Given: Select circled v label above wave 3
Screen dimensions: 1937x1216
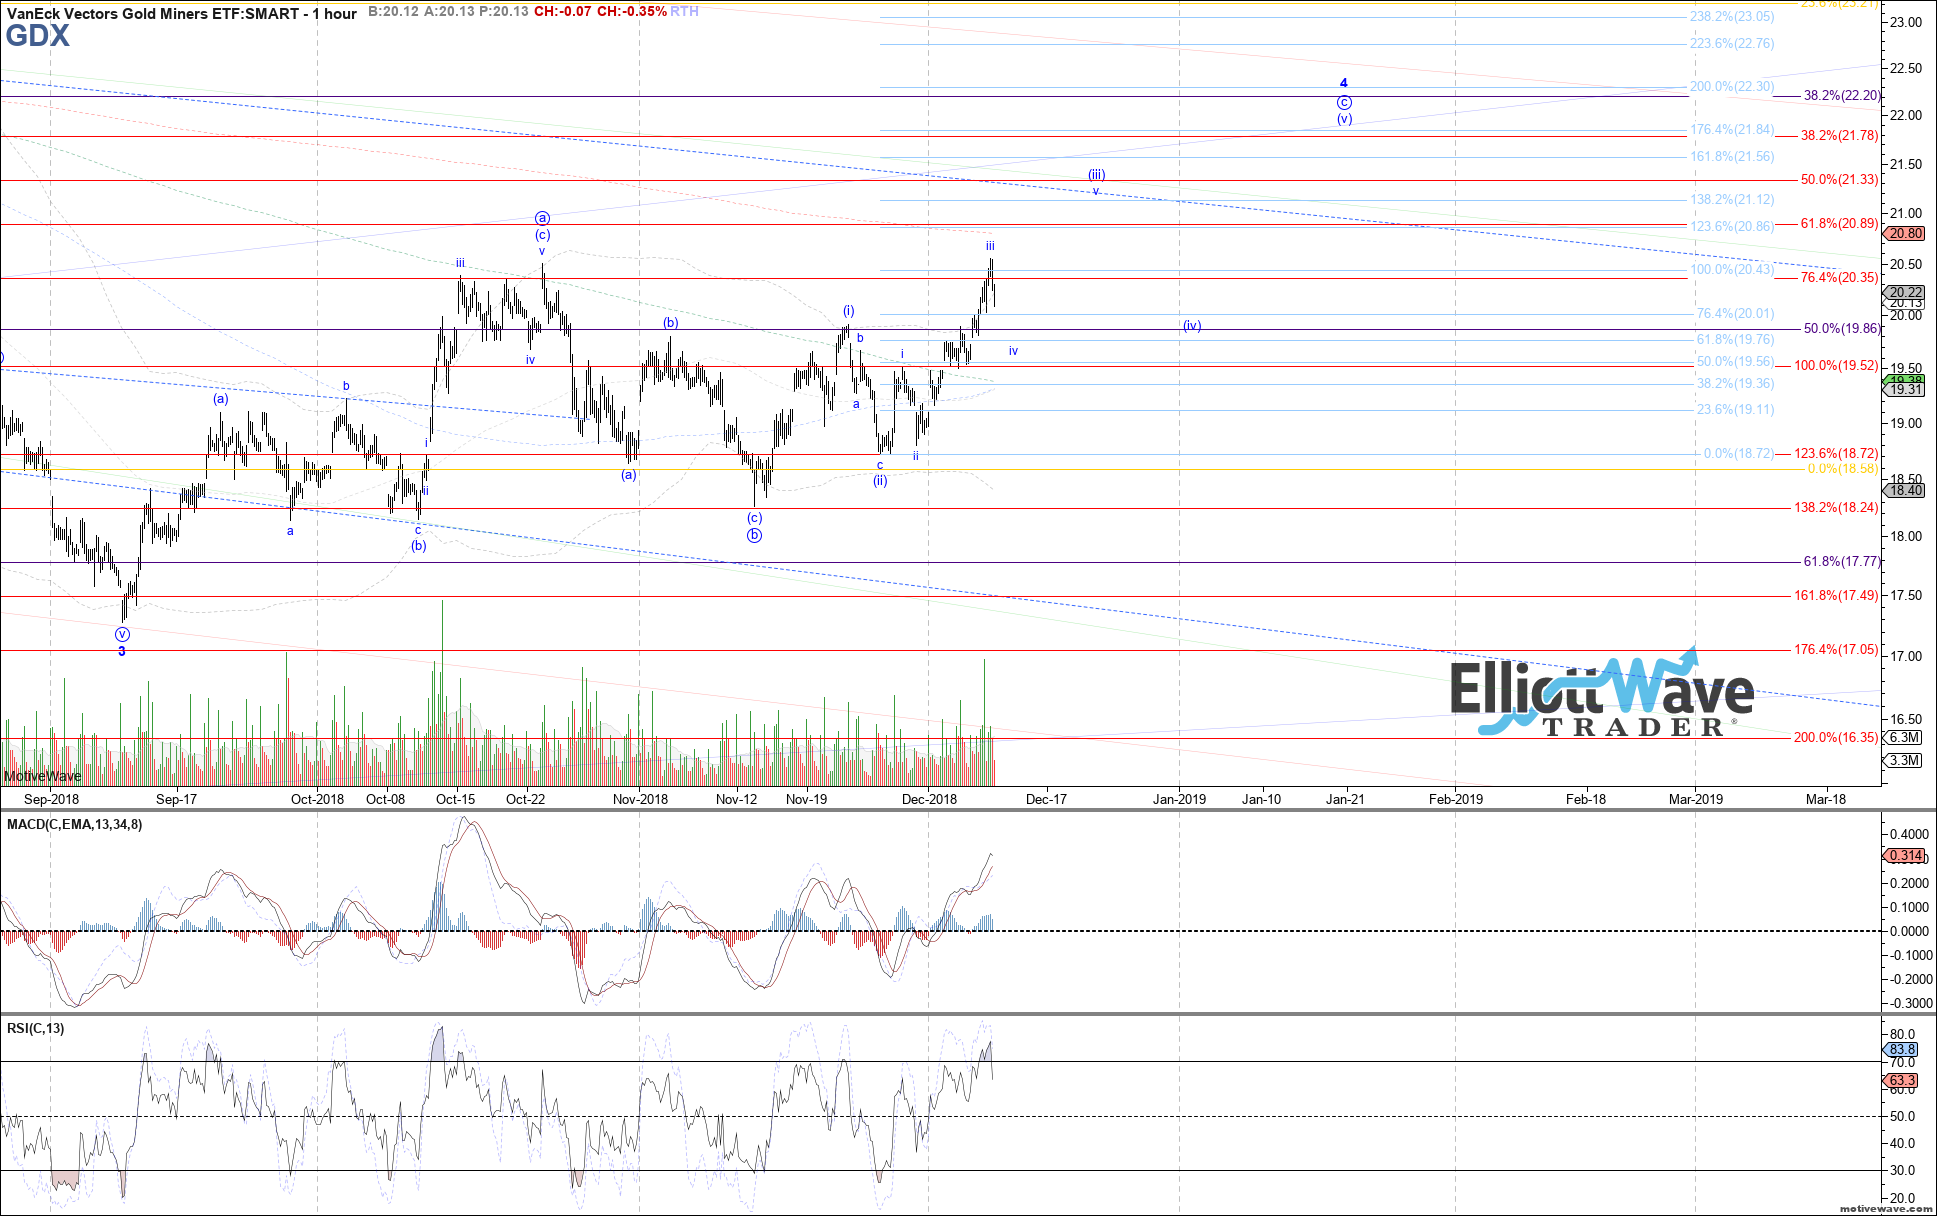Looking at the screenshot, I should 122,634.
